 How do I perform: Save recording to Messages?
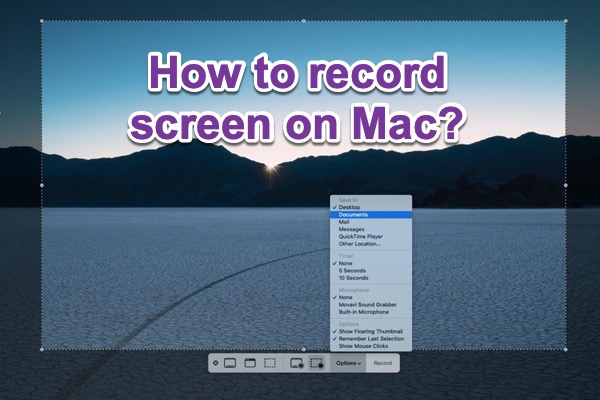353,229
